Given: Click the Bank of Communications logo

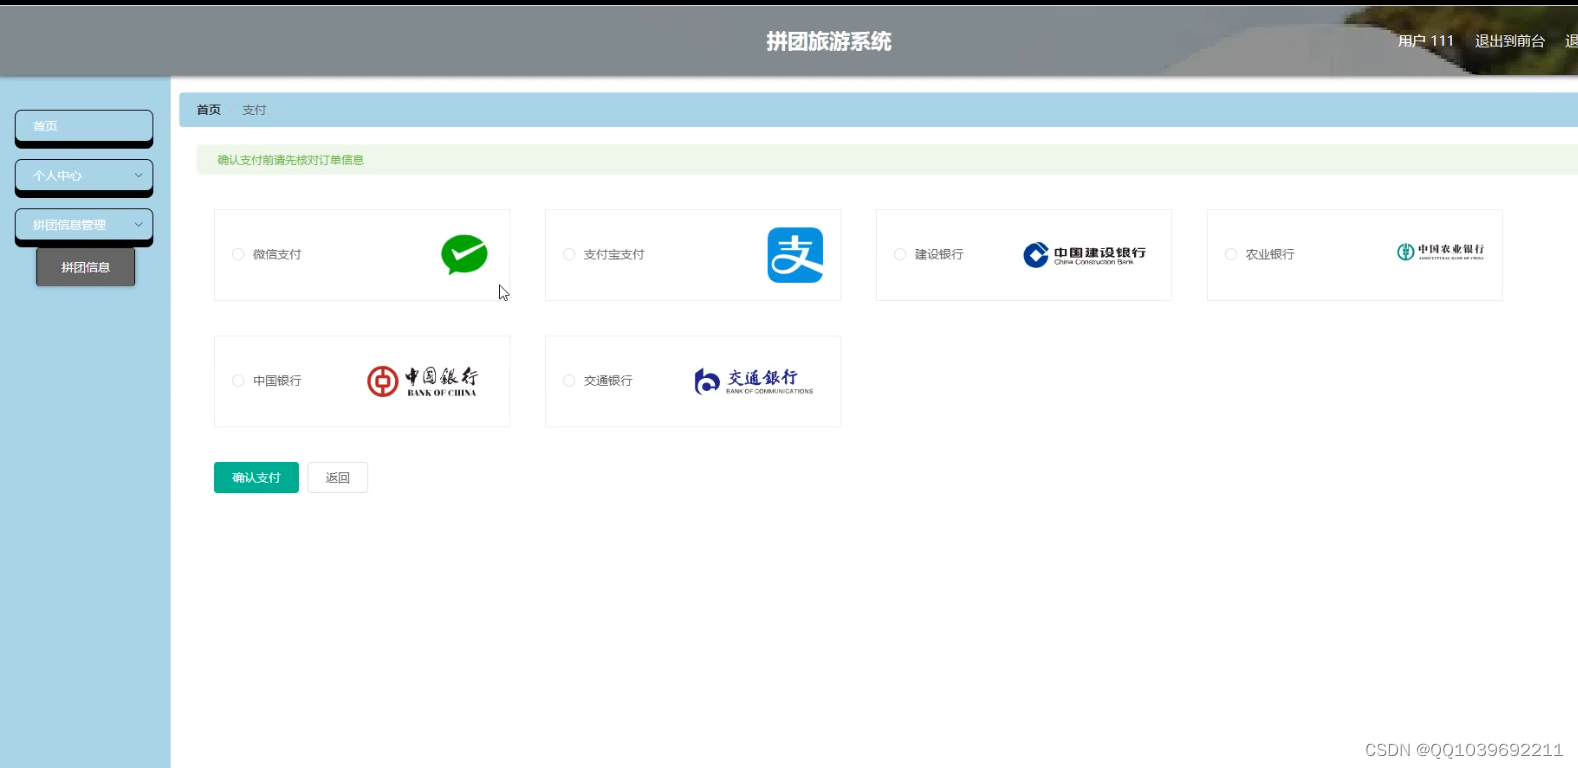Looking at the screenshot, I should (754, 381).
